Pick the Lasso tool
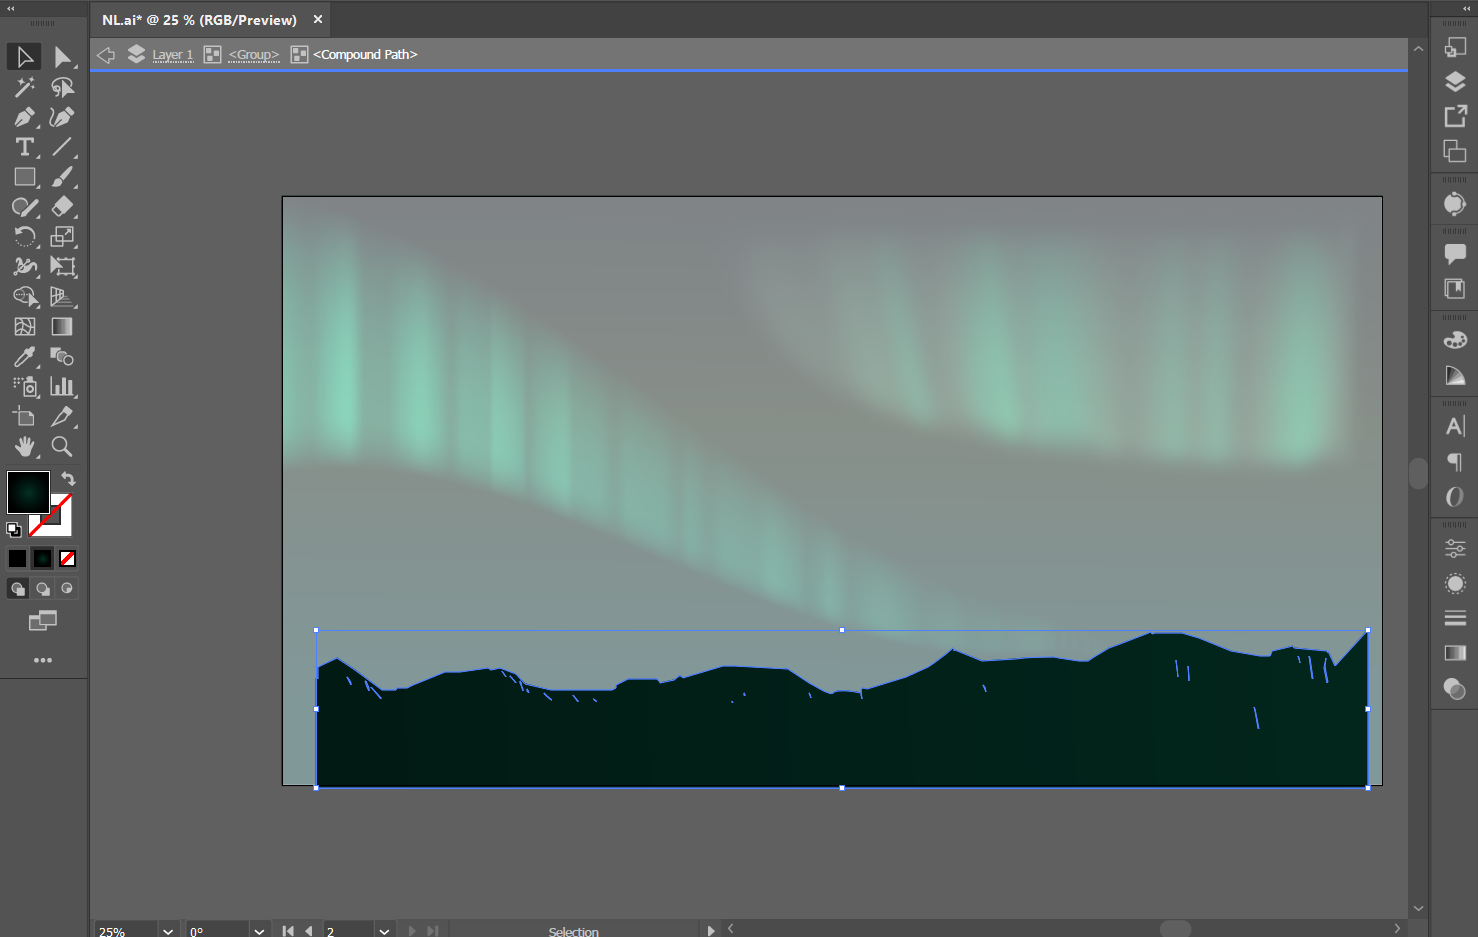Viewport: 1478px width, 937px height. pyautogui.click(x=62, y=87)
